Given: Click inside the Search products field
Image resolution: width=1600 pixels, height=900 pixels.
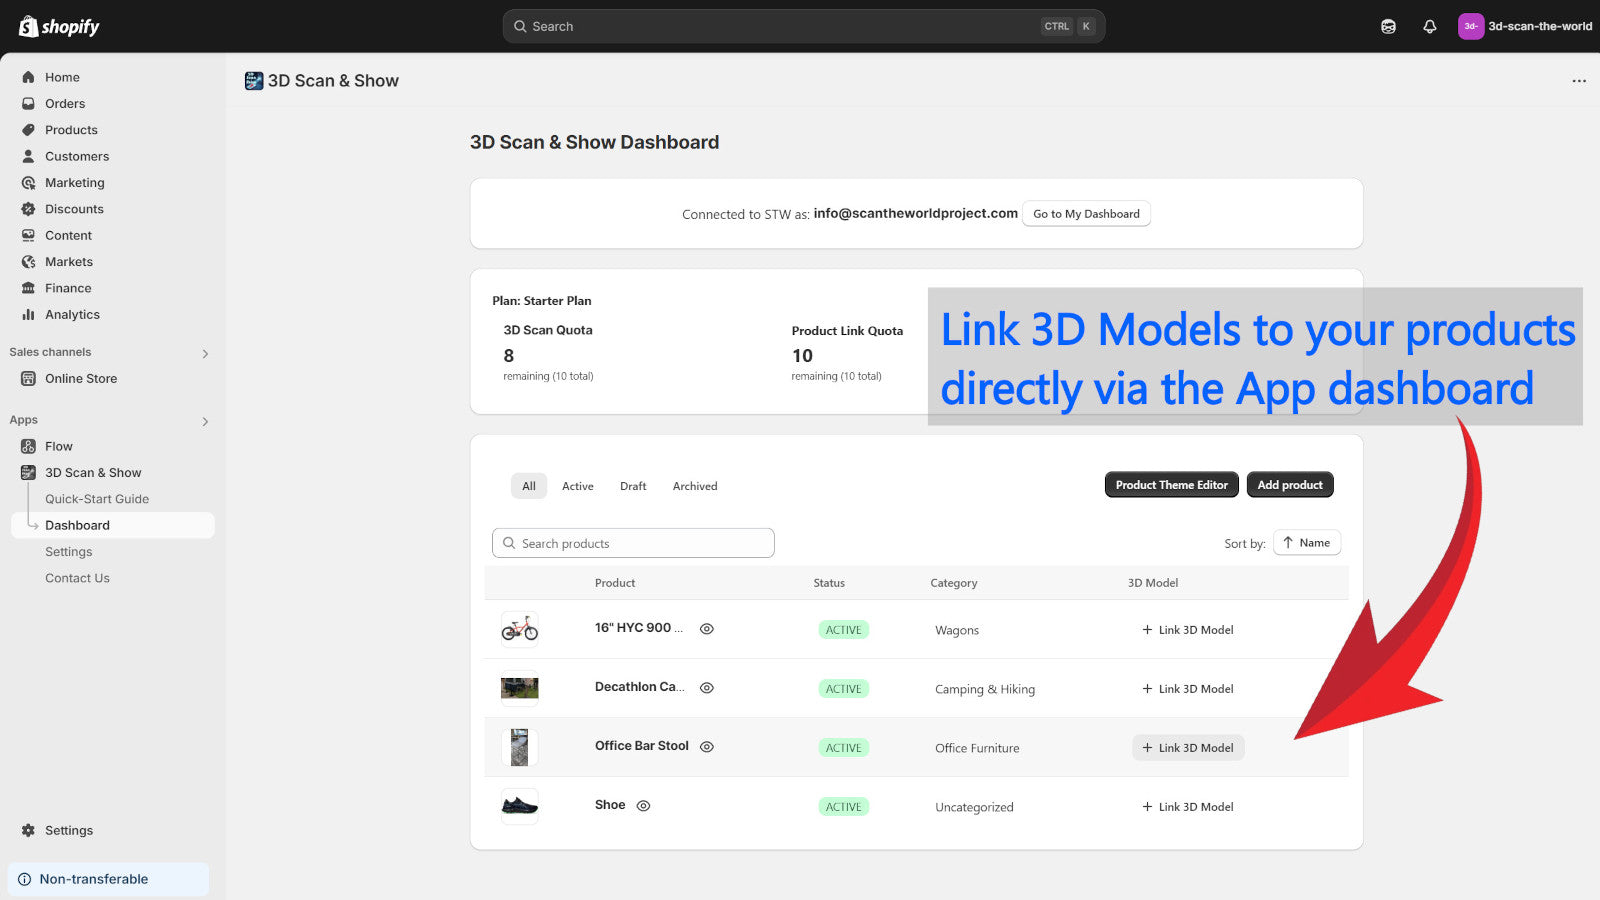Looking at the screenshot, I should (x=633, y=542).
